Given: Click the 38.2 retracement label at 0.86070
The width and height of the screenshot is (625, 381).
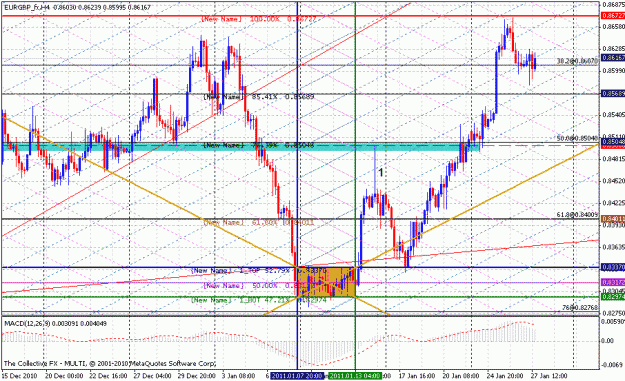Looking at the screenshot, I should (578, 61).
